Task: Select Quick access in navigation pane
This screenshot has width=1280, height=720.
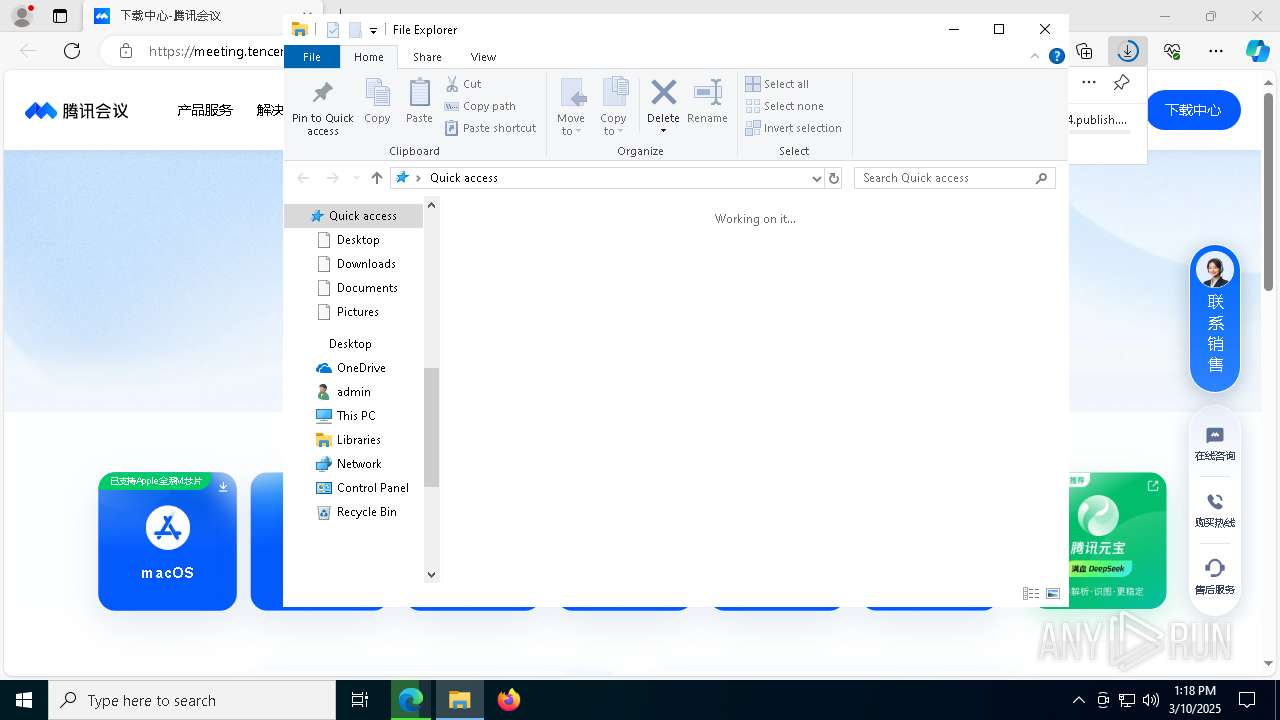Action: [x=354, y=216]
